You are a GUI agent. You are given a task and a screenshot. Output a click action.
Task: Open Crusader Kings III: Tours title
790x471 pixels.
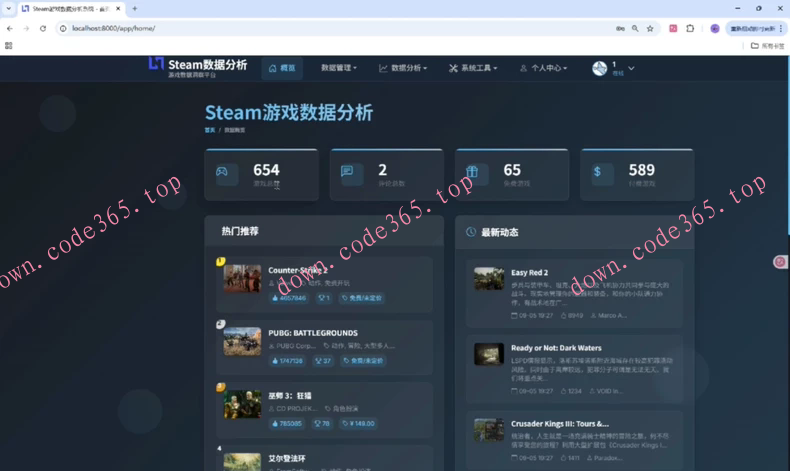(560, 424)
